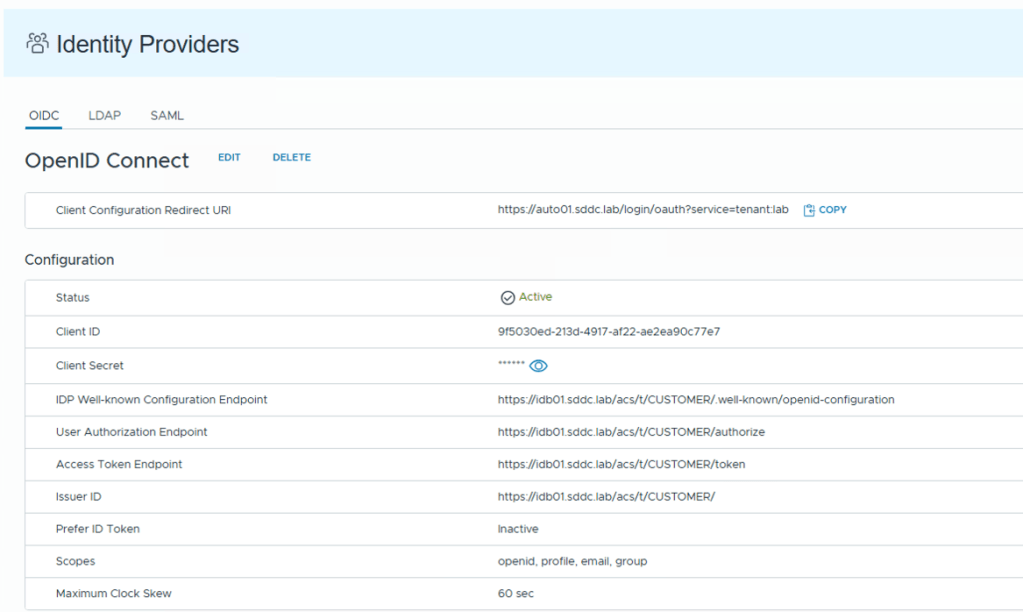Click the masked Client Secret asterisks
The width and height of the screenshot is (1023, 612).
(511, 365)
